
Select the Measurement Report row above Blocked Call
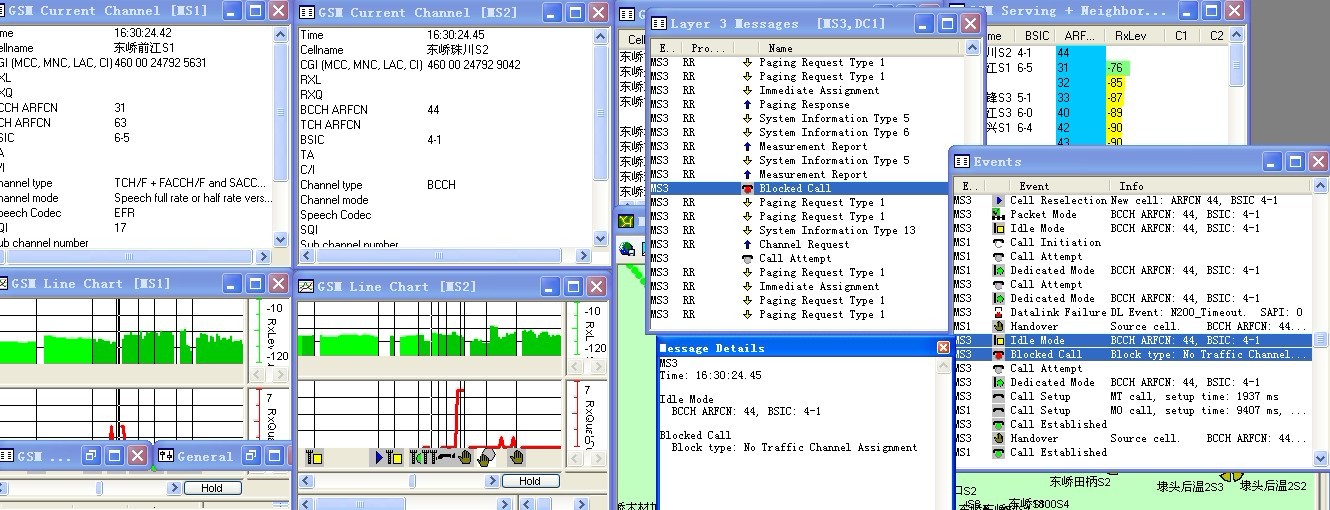point(798,174)
